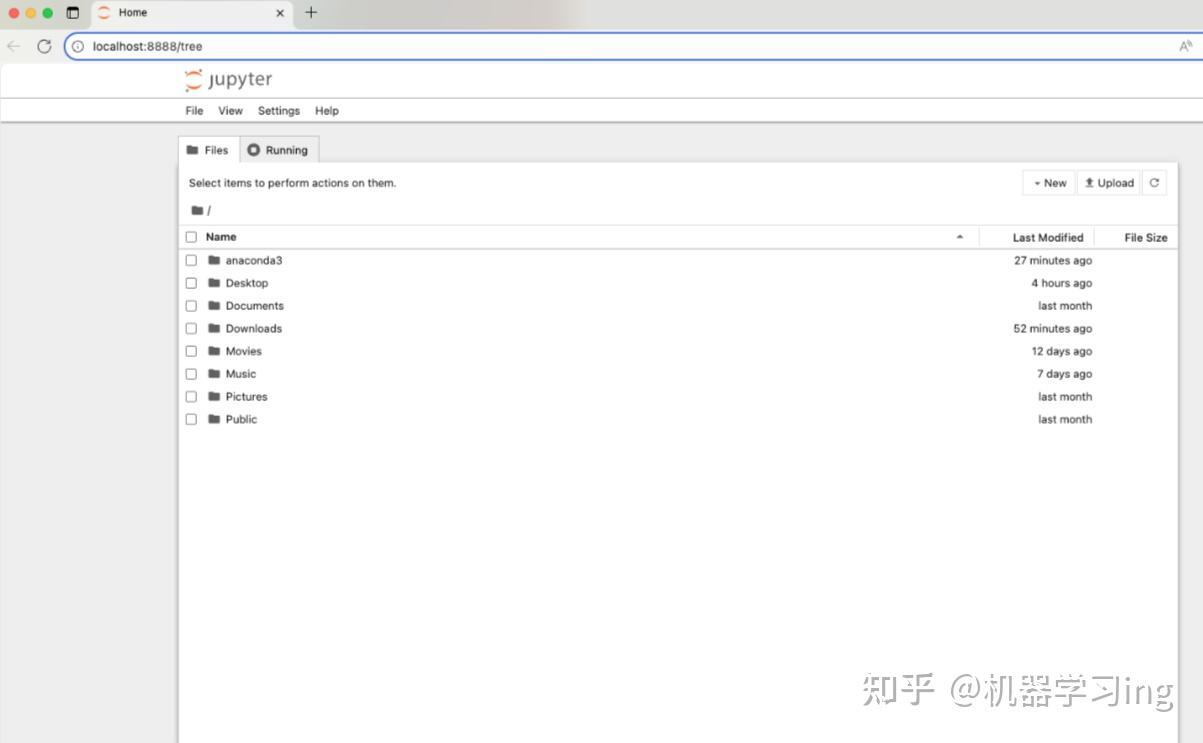This screenshot has width=1203, height=743.
Task: Toggle the Name column sort arrow
Action: (x=959, y=237)
